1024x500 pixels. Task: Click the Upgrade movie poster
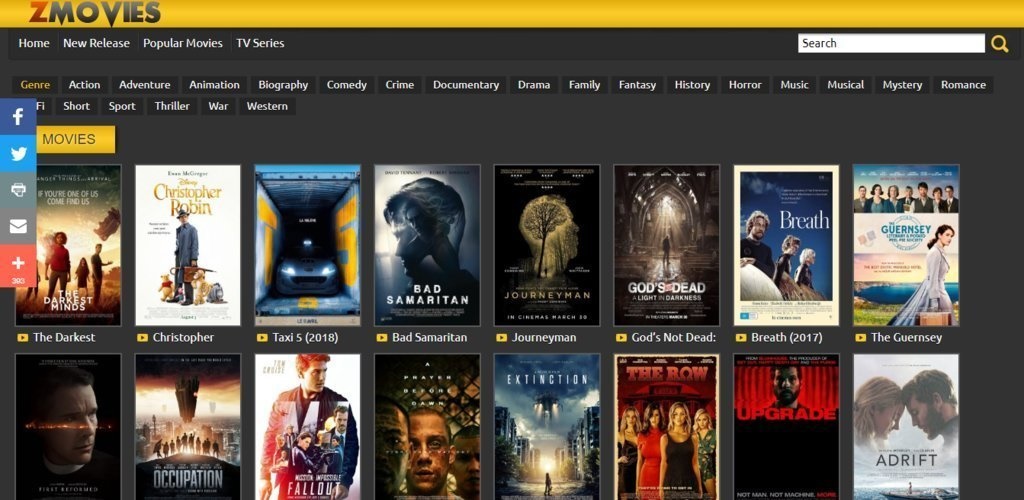tap(786, 427)
